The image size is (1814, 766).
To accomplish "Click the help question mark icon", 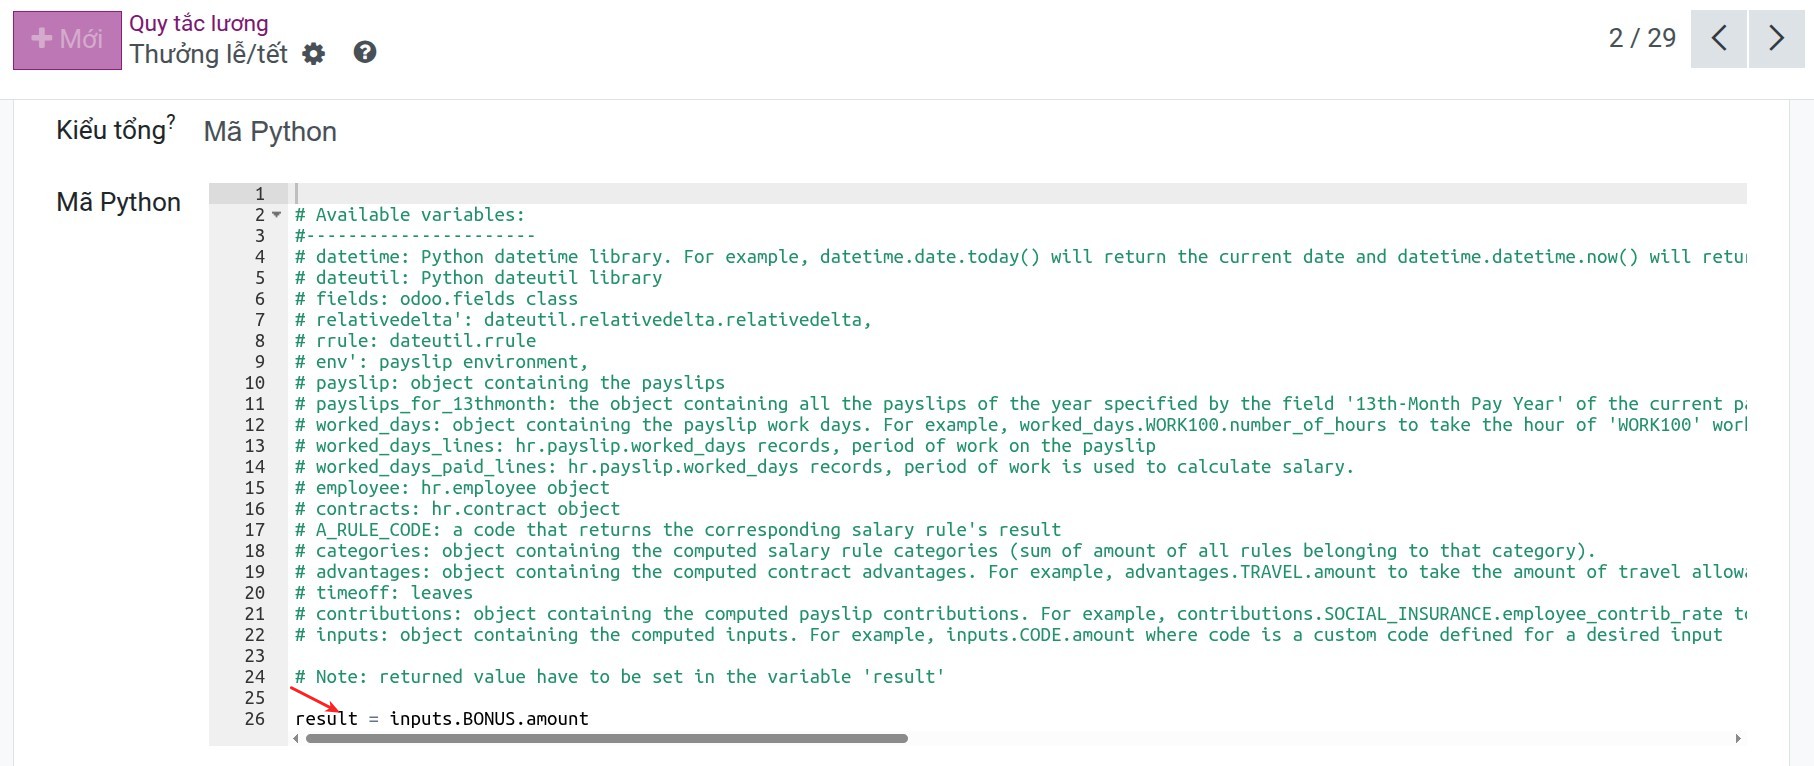I will (x=365, y=53).
